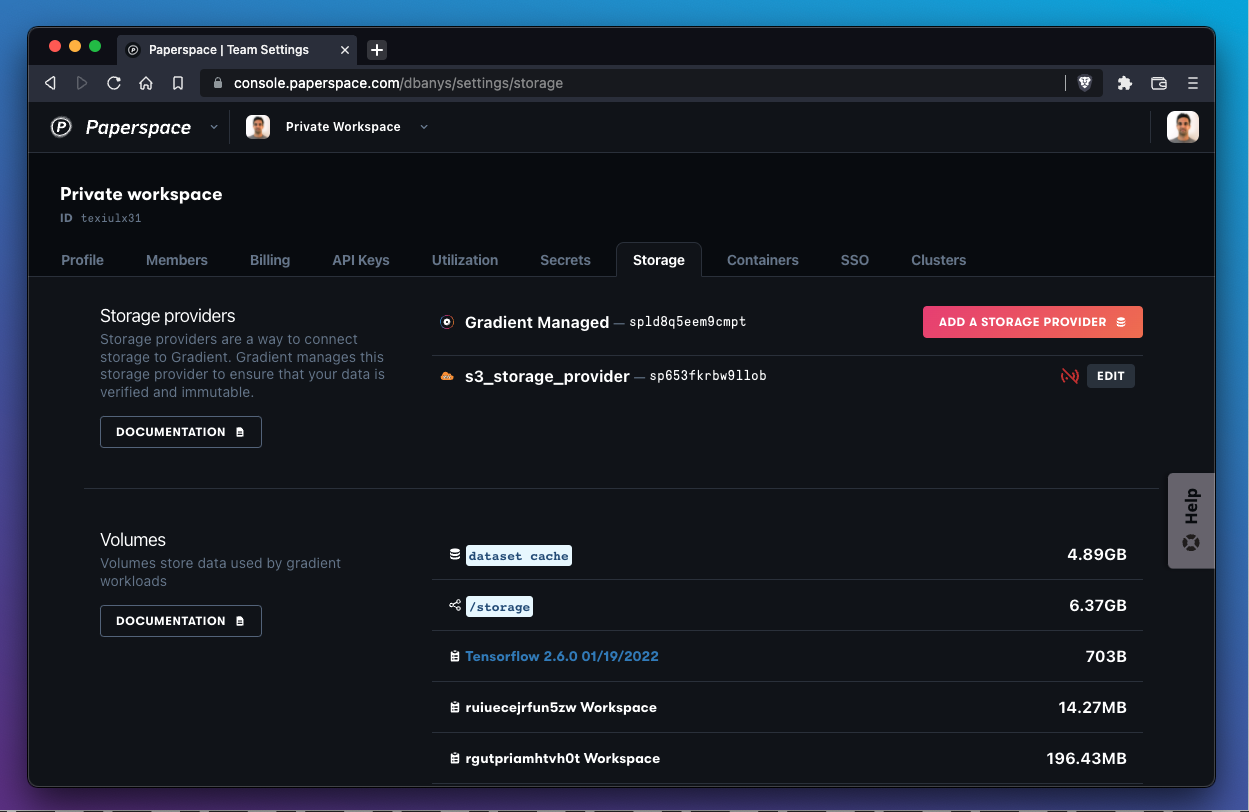Go to browser home icon

[x=146, y=83]
